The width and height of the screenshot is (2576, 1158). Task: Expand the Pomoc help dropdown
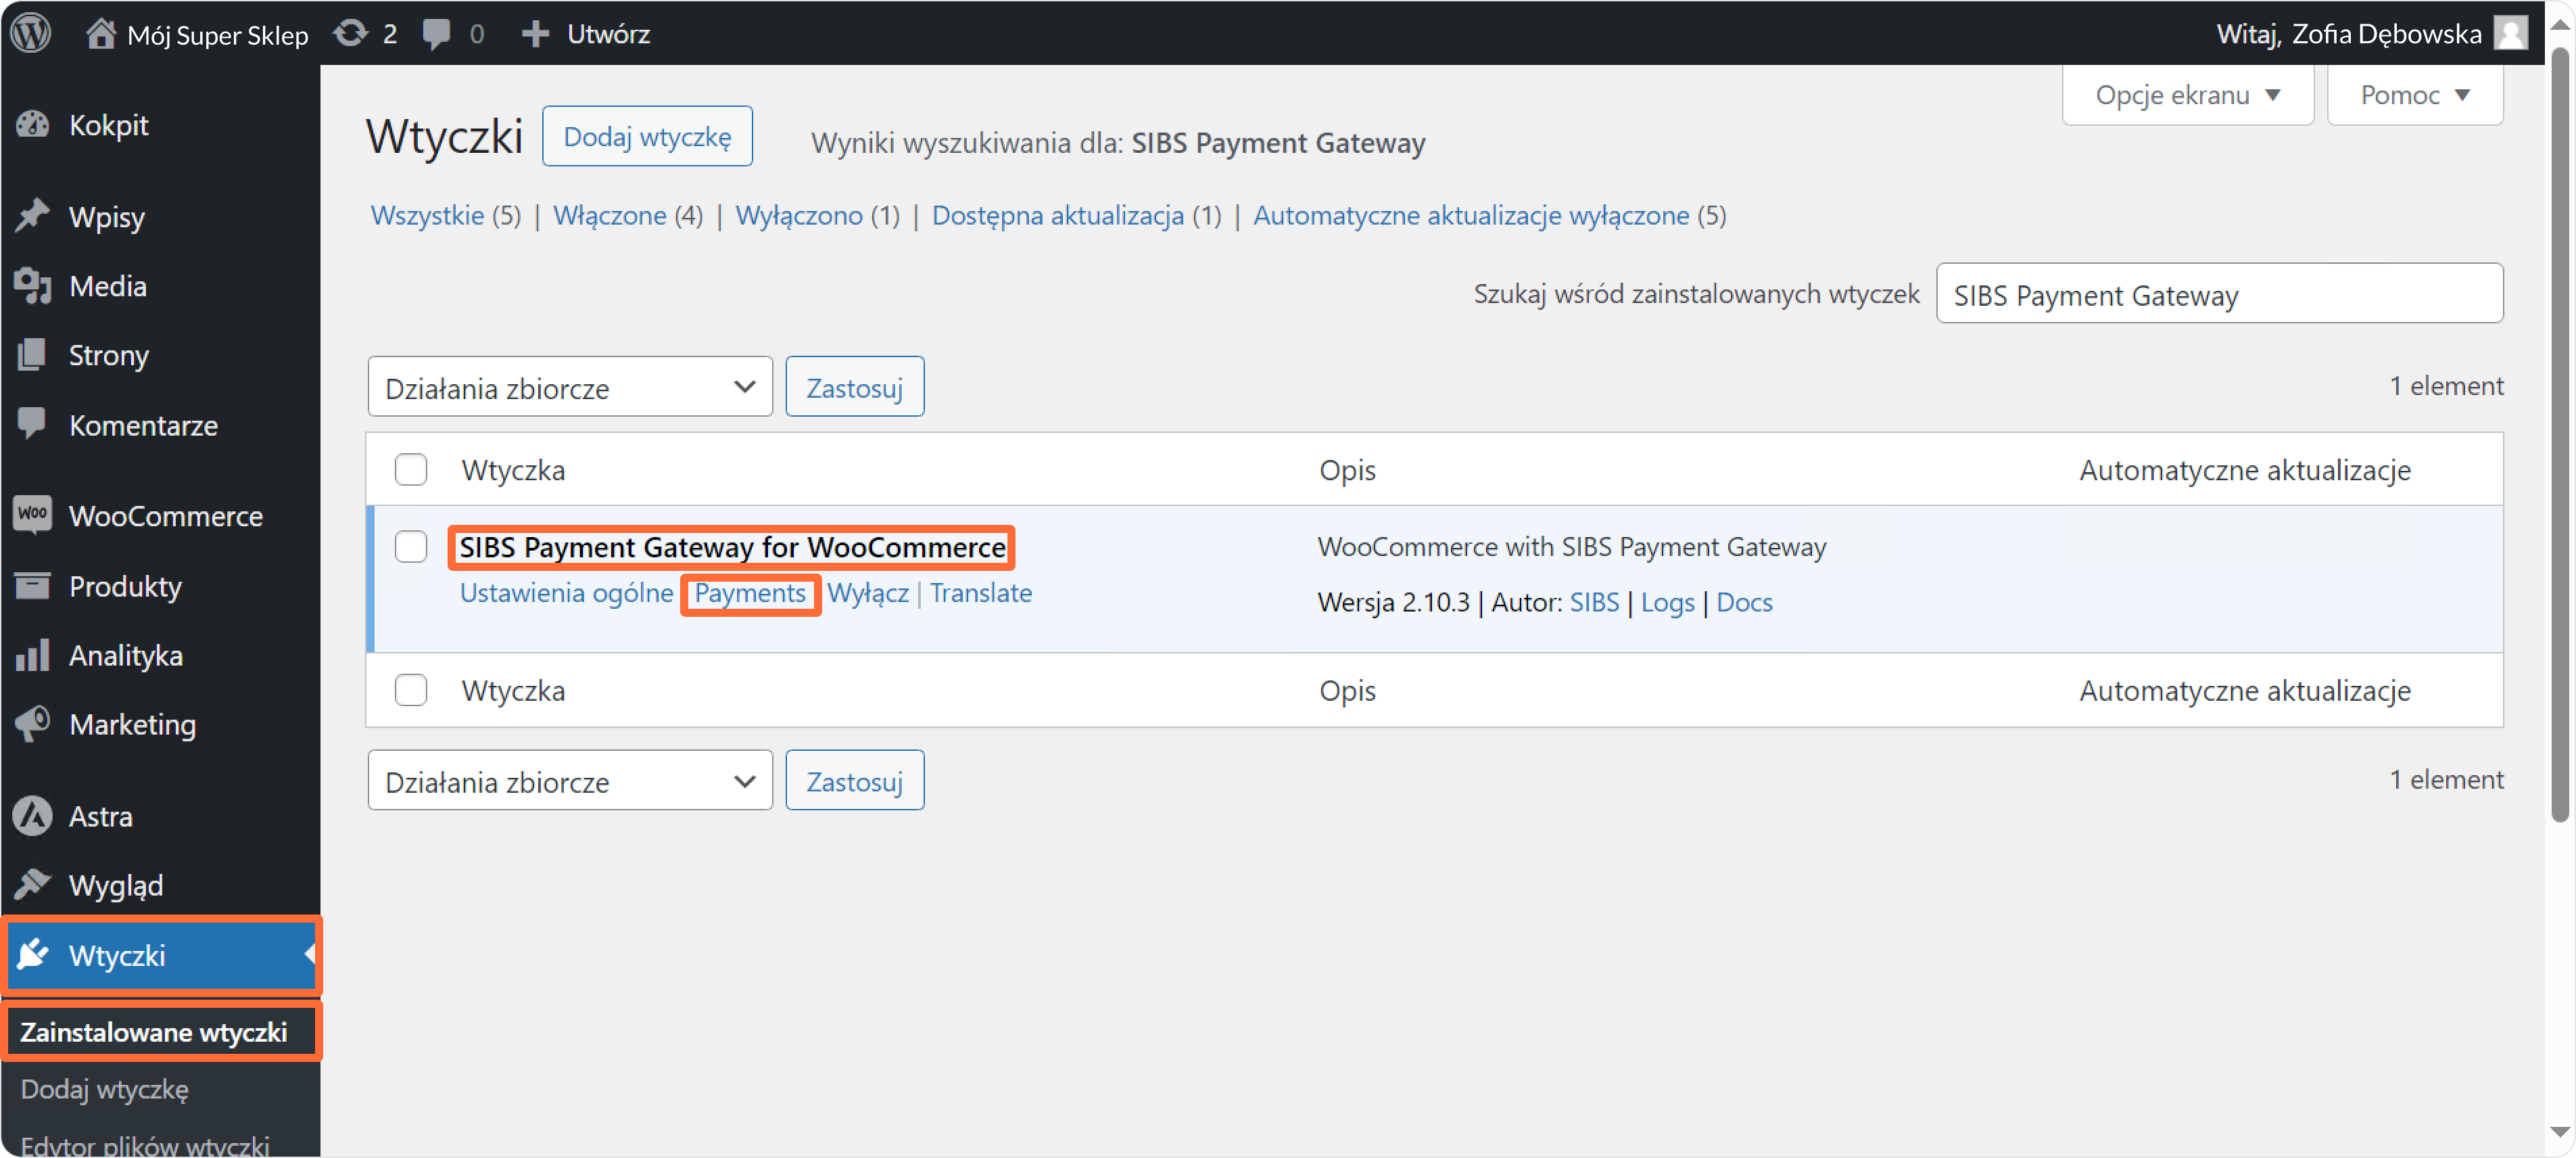click(2414, 95)
